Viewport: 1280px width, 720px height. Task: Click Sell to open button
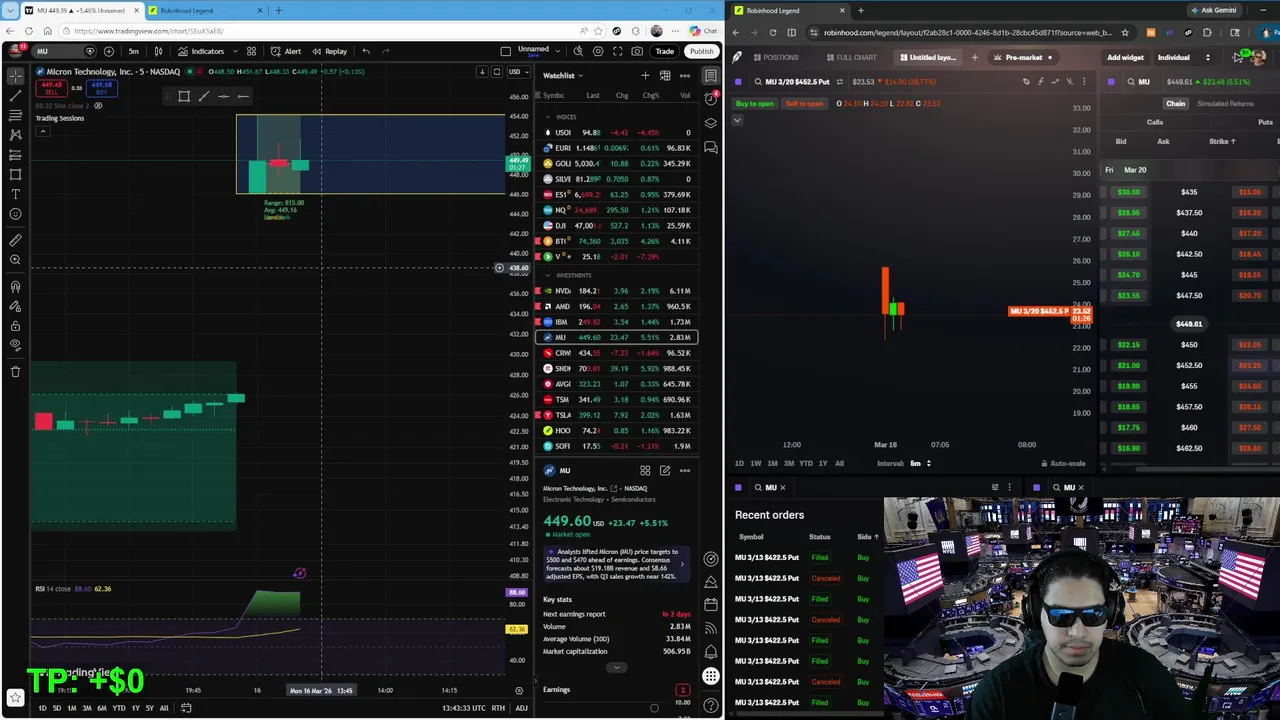click(804, 104)
